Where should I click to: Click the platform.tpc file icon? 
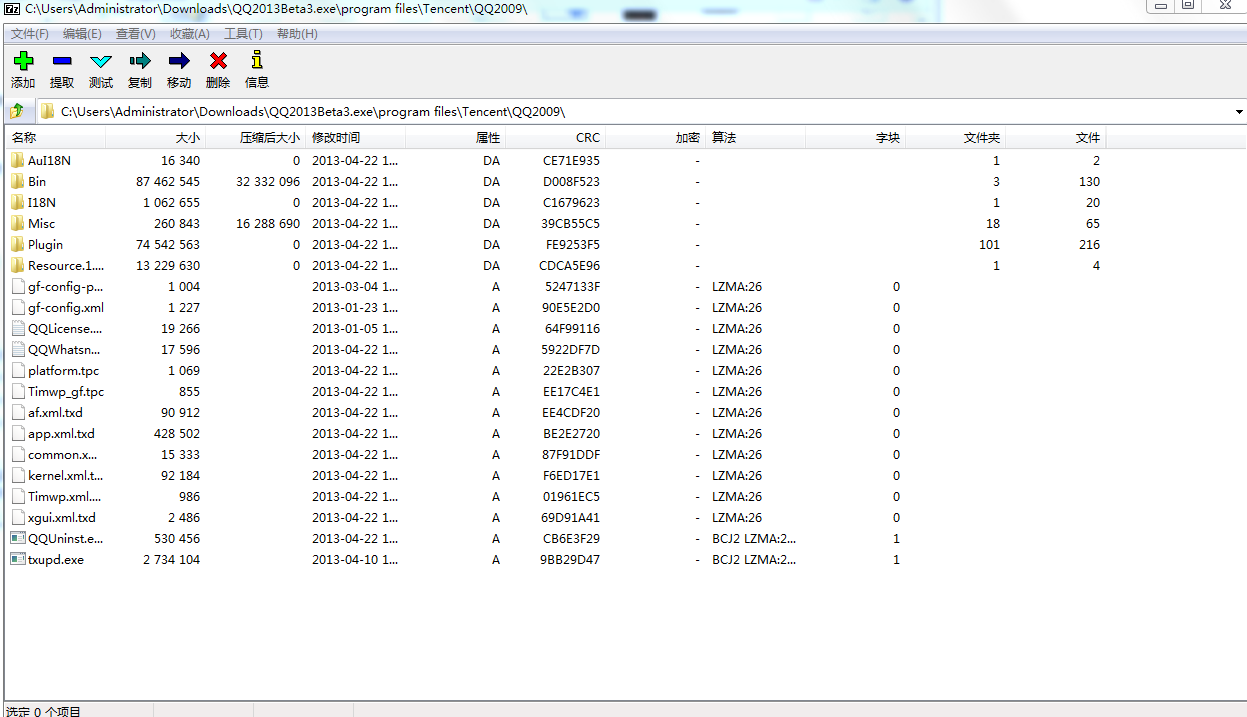[18, 370]
